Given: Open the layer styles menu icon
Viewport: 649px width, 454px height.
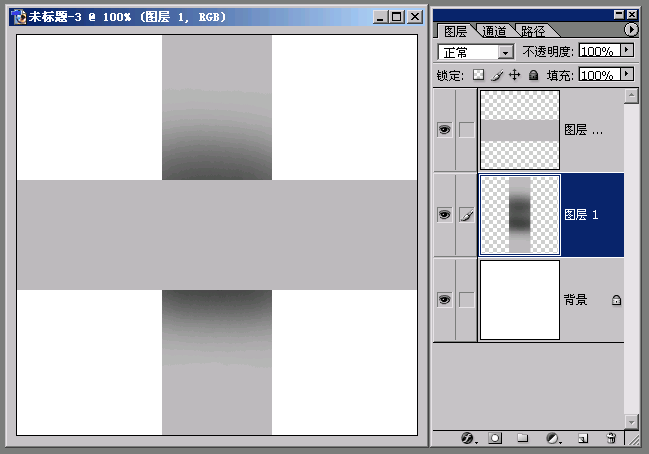Looking at the screenshot, I should pyautogui.click(x=468, y=438).
